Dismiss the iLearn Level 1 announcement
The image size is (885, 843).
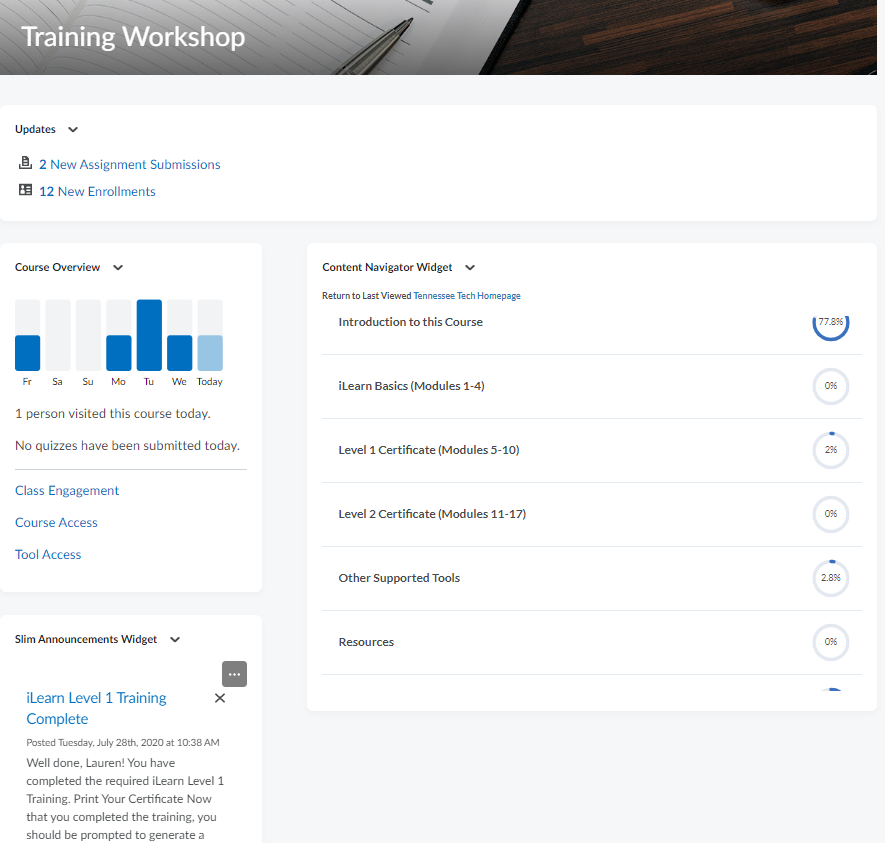(x=220, y=698)
